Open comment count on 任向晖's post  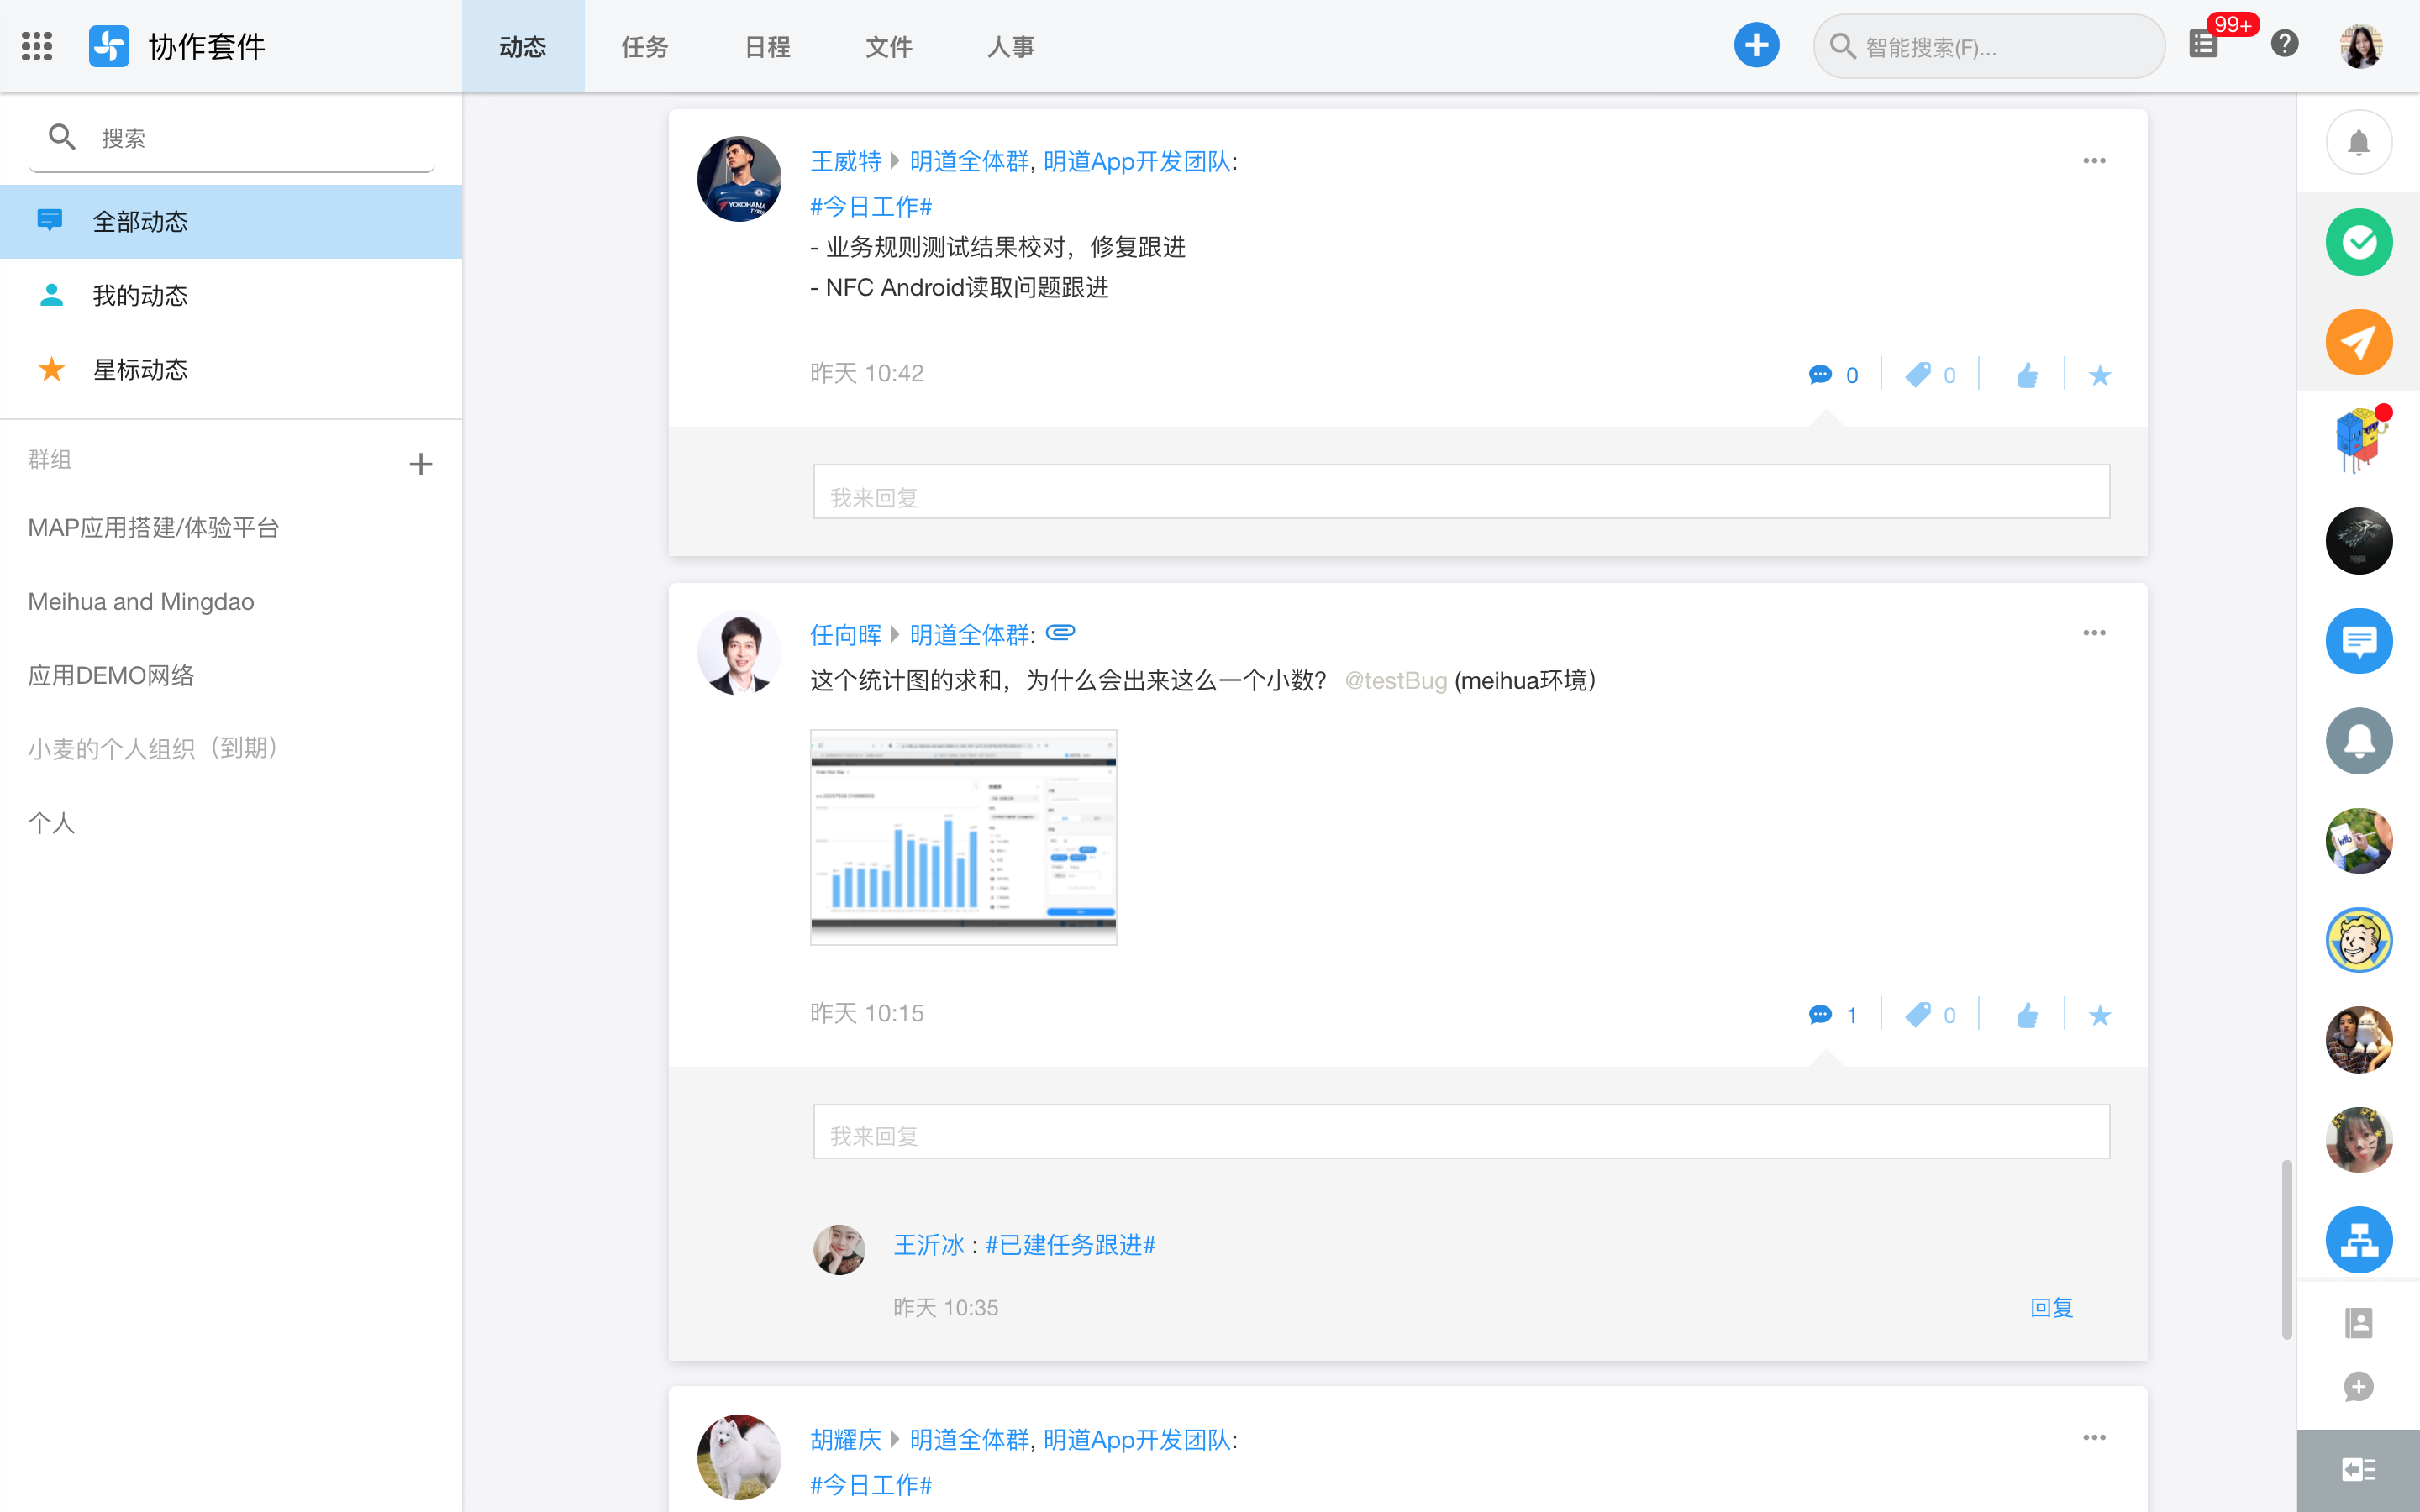[x=1833, y=1015]
